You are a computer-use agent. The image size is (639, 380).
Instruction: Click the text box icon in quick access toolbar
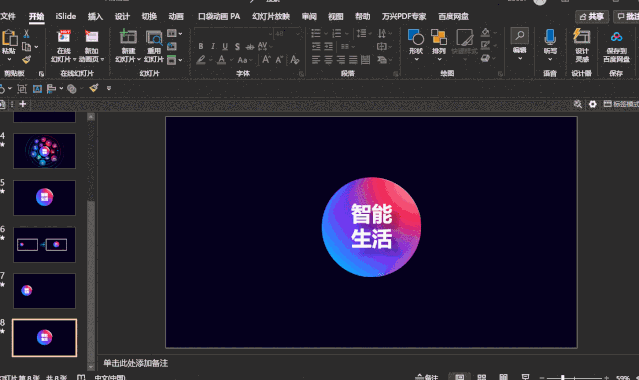37,88
